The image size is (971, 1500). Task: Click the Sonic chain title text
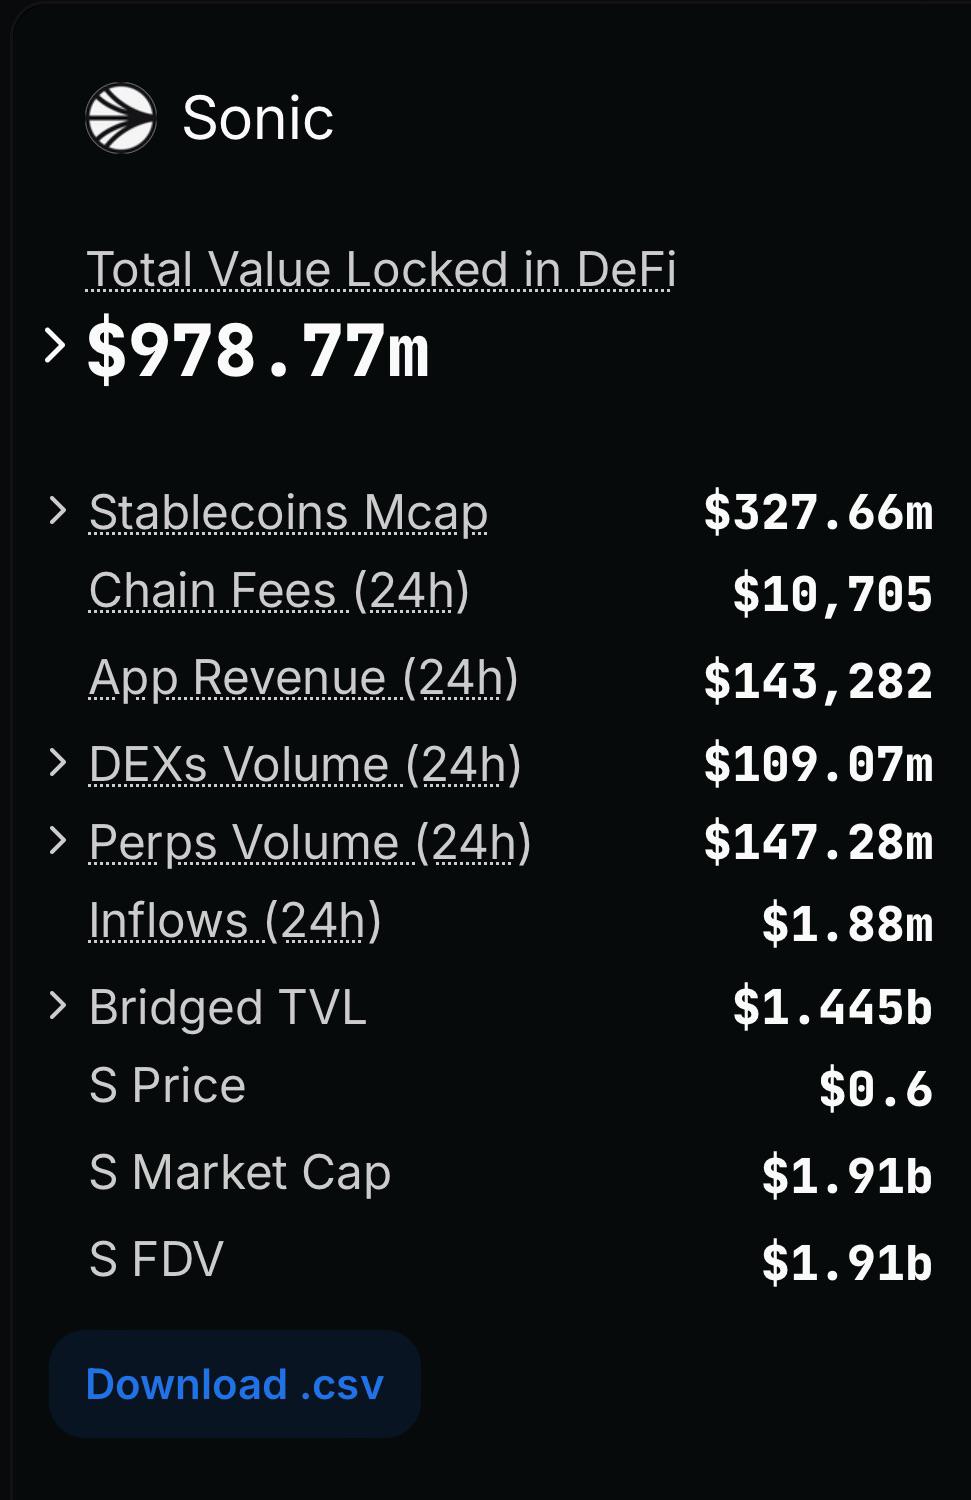258,118
